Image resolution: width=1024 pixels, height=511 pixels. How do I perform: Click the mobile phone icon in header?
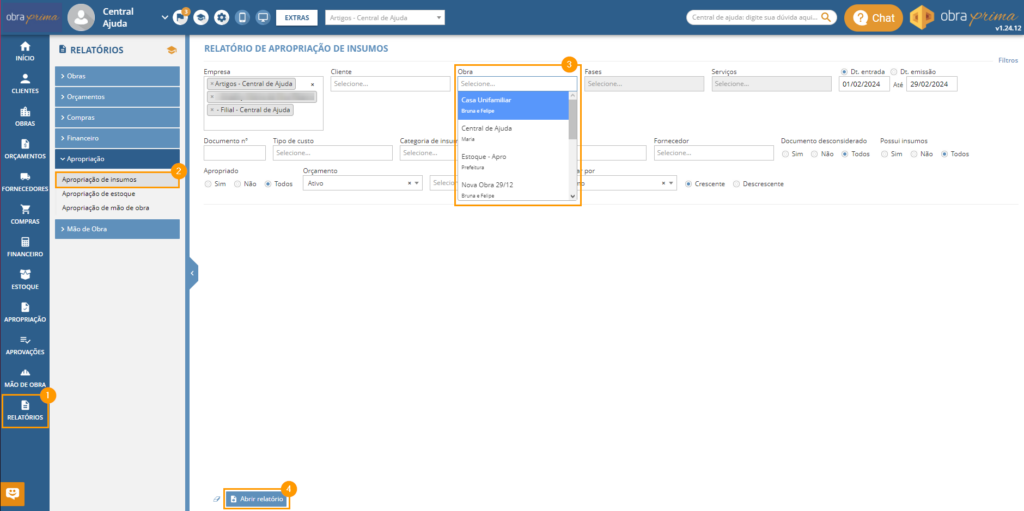pos(242,18)
